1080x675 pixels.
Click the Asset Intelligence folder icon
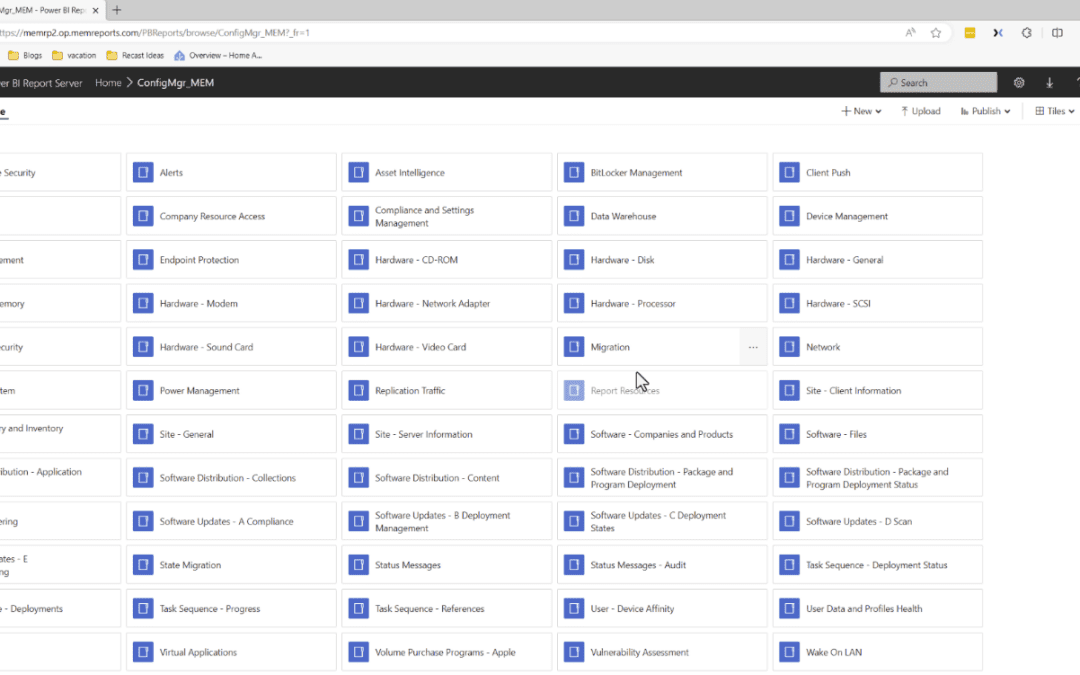[x=358, y=172]
